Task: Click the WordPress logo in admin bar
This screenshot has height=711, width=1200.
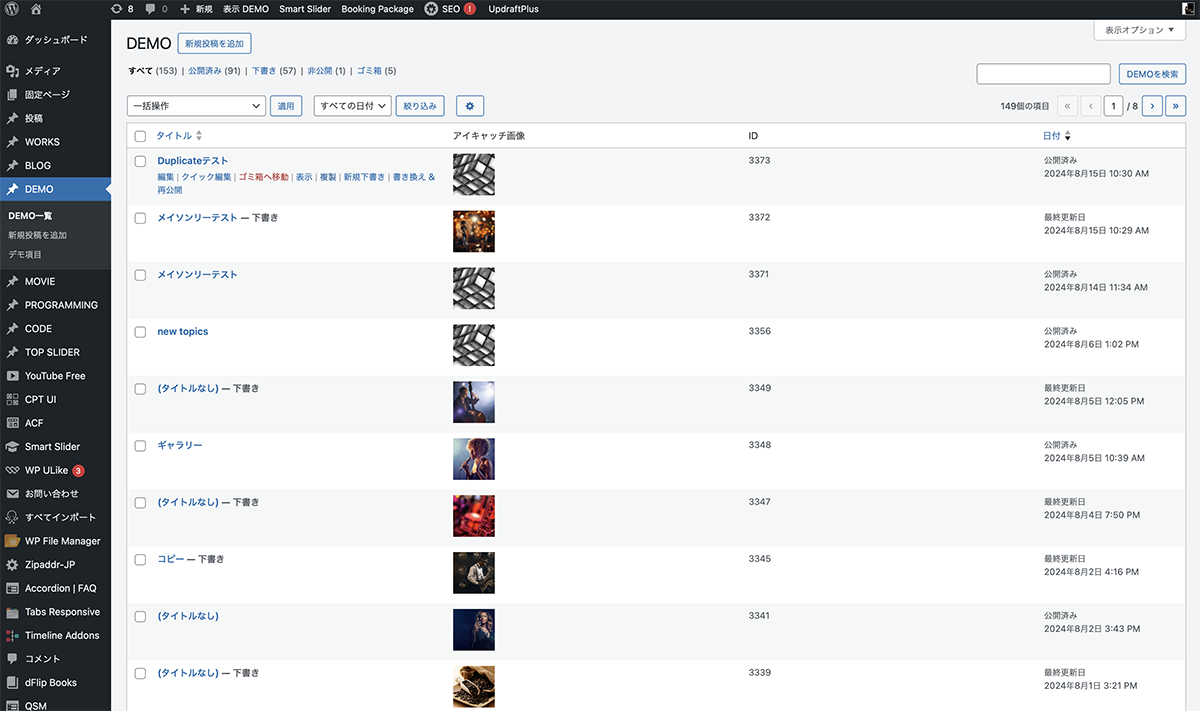Action: point(12,9)
